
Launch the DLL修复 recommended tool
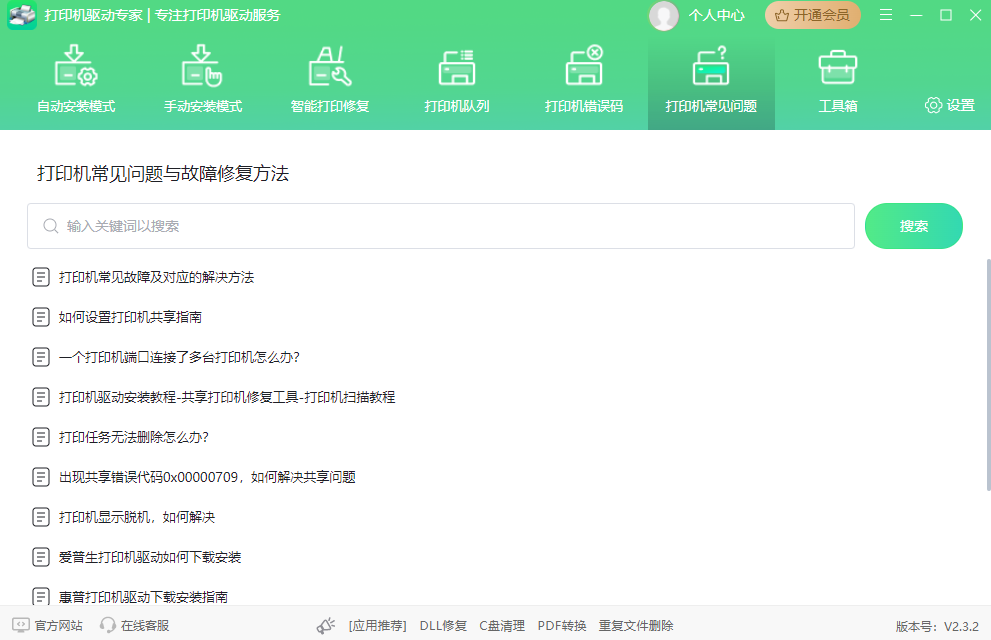[443, 625]
